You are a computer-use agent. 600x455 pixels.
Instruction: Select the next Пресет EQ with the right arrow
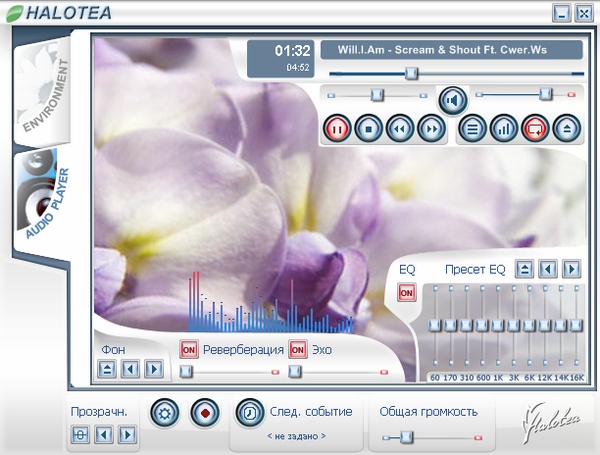(x=571, y=269)
